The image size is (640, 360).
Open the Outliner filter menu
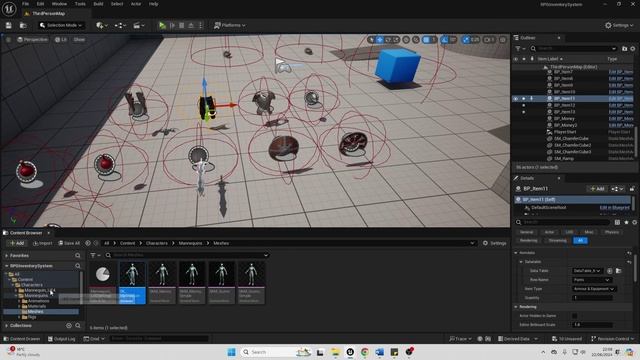520,49
